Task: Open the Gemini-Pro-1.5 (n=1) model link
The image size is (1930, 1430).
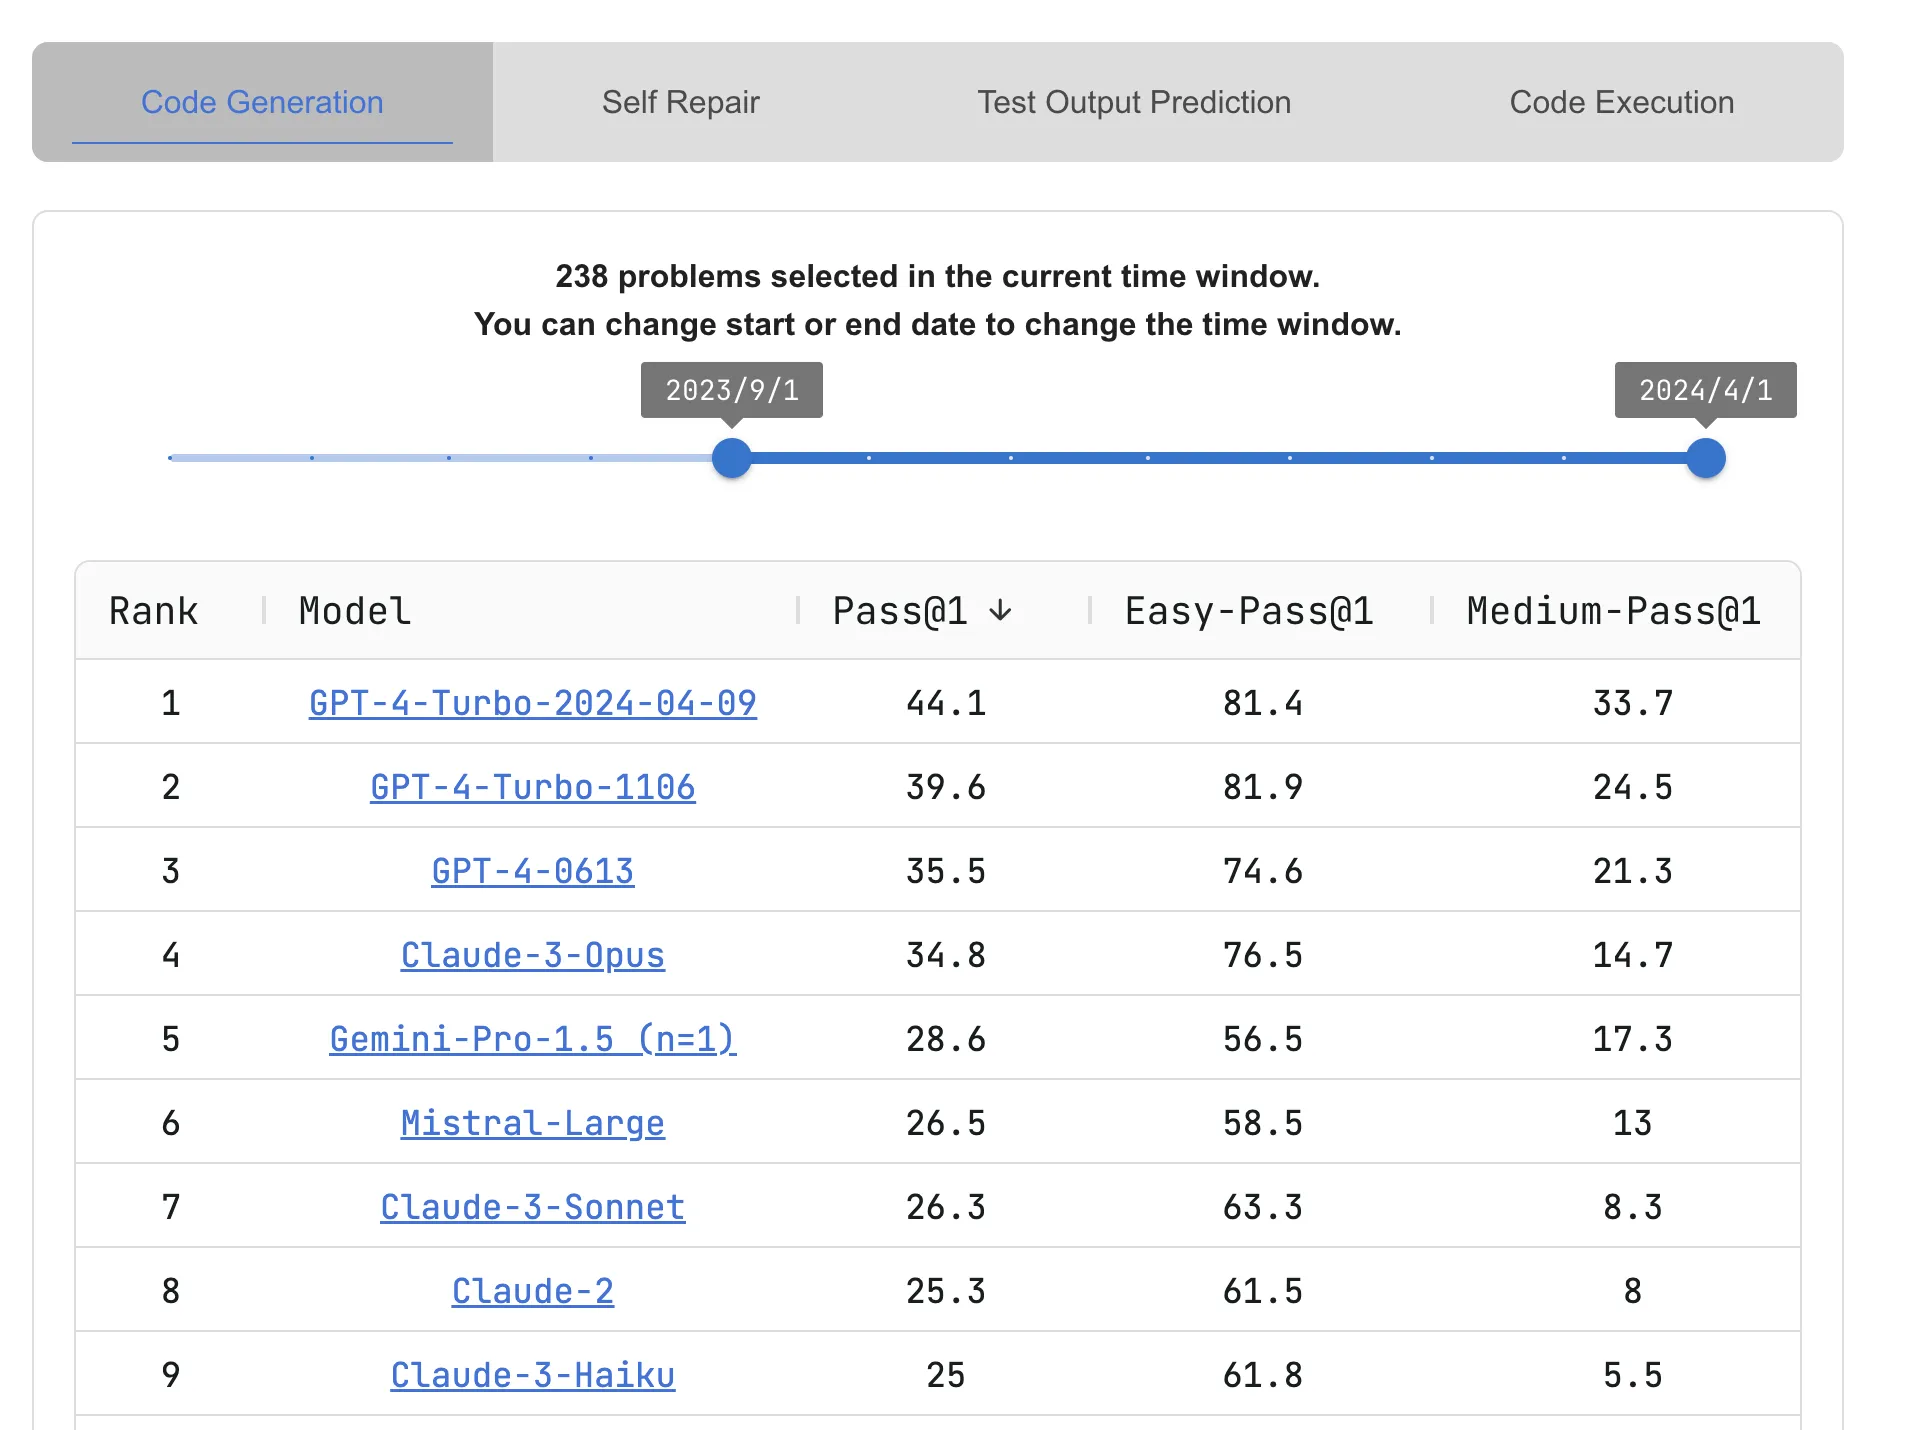Action: [x=533, y=1039]
